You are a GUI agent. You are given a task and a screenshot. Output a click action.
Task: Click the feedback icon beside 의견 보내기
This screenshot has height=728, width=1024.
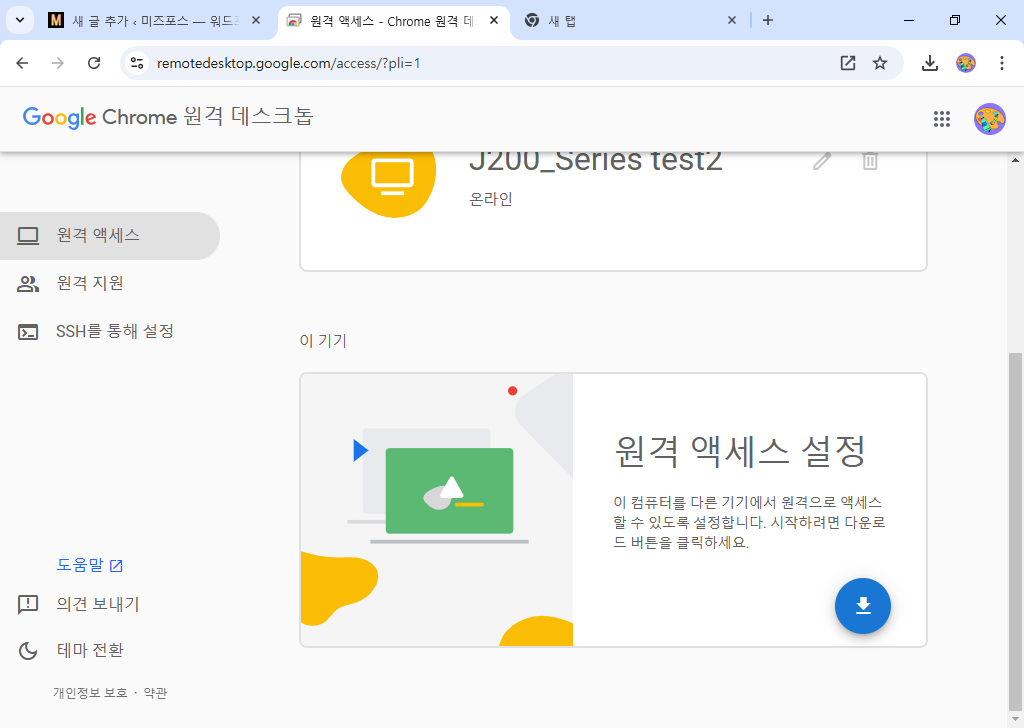pos(28,605)
